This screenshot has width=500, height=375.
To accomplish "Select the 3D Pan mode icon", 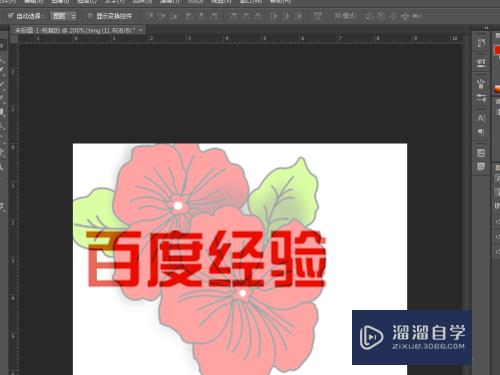I will tap(393, 16).
